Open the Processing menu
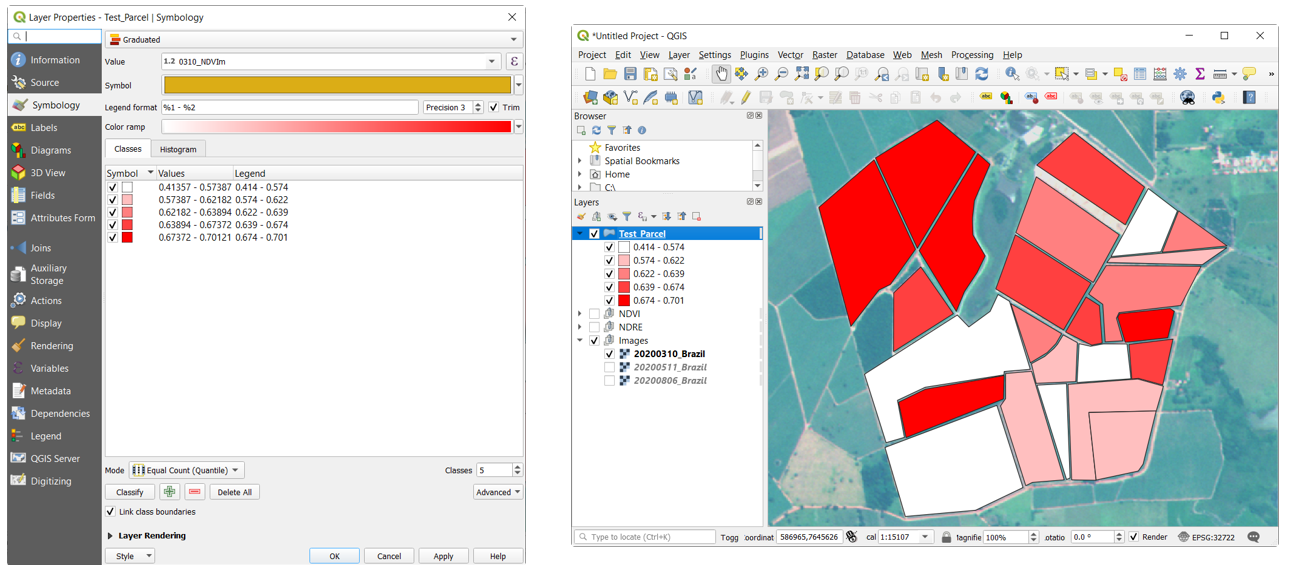Image resolution: width=1294 pixels, height=565 pixels. [971, 55]
